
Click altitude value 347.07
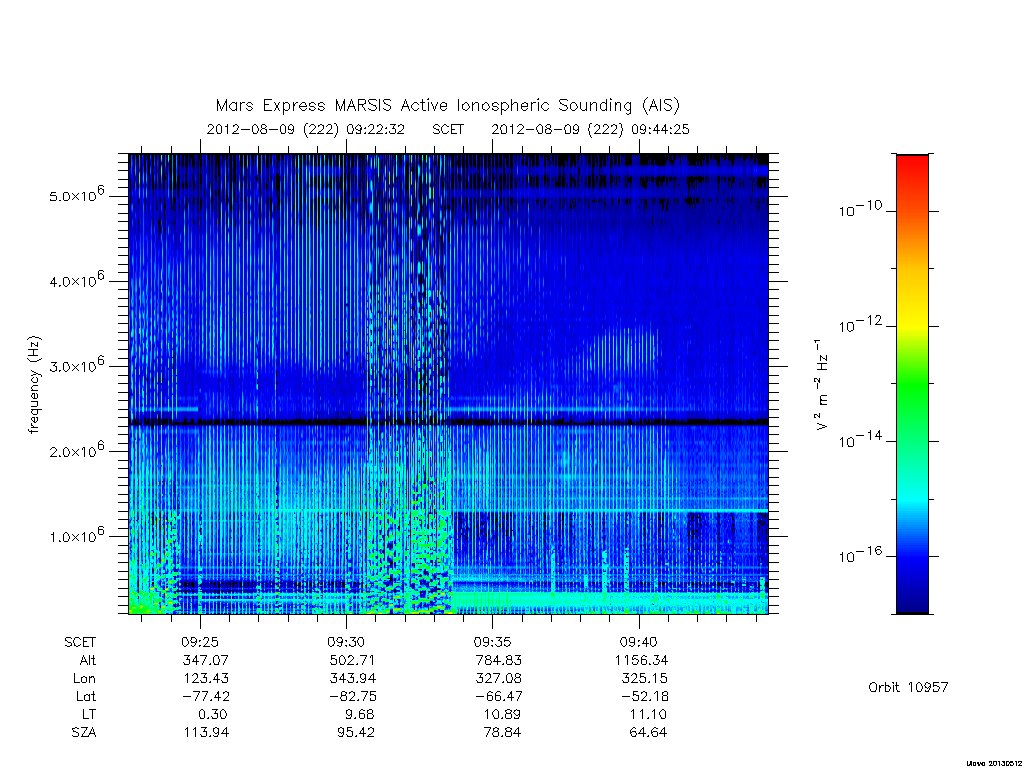click(x=206, y=660)
